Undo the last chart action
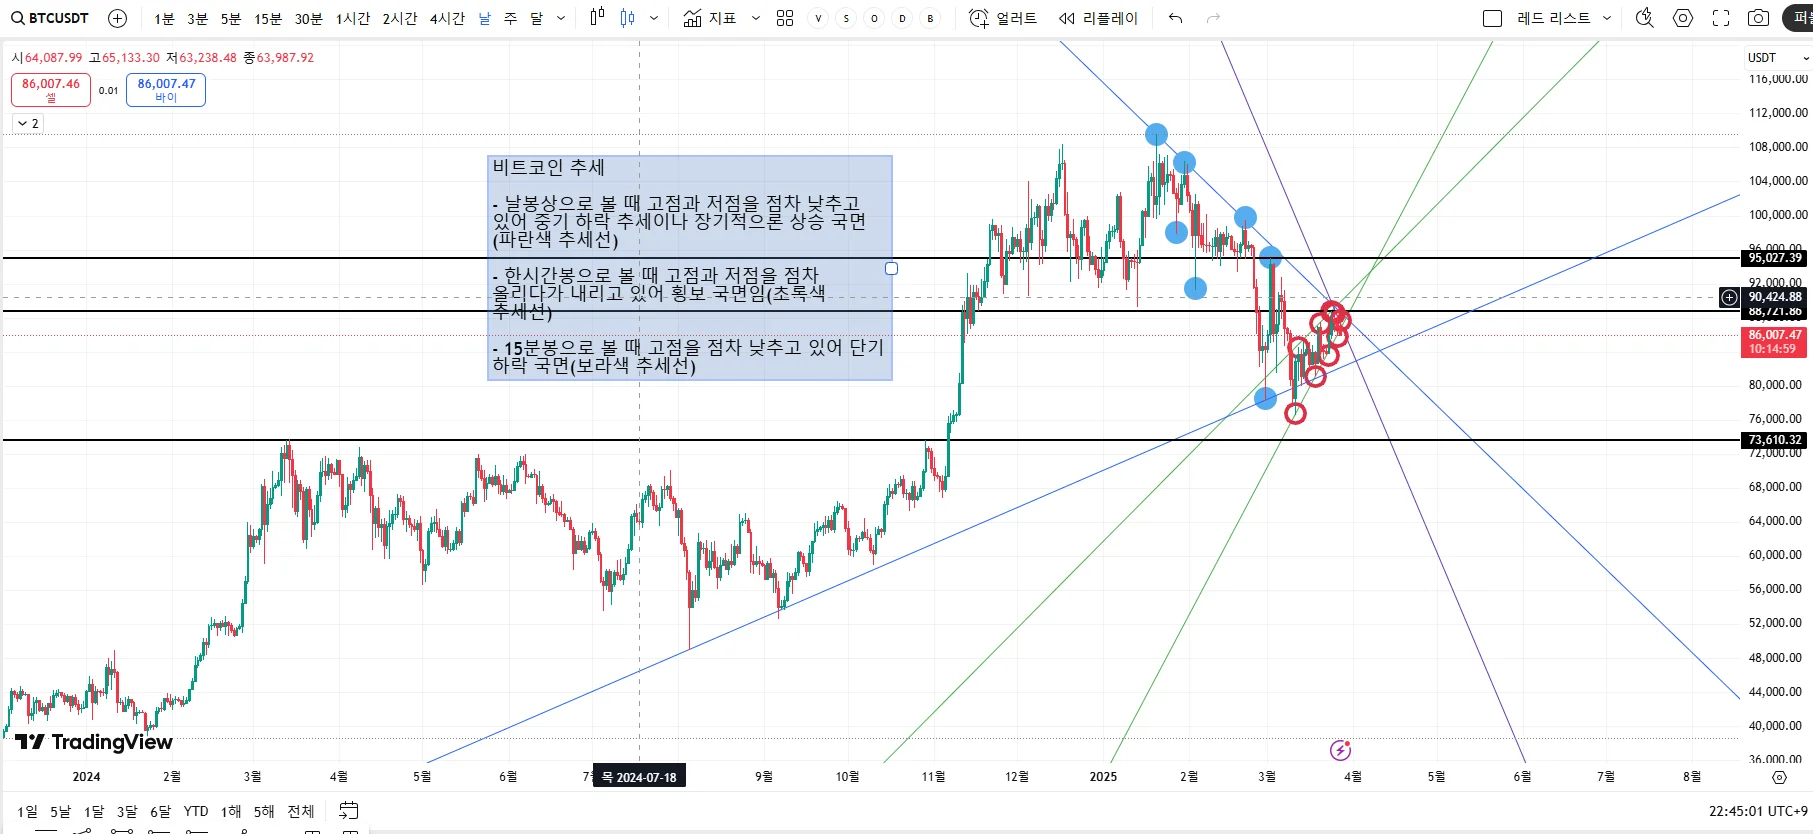 click(x=1175, y=18)
